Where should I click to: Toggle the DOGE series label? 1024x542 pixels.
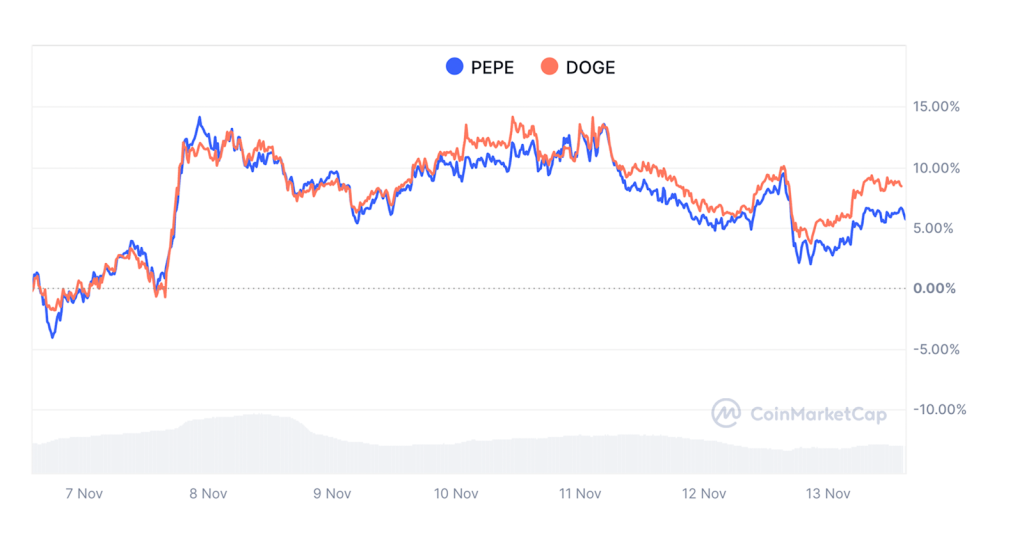coord(590,68)
